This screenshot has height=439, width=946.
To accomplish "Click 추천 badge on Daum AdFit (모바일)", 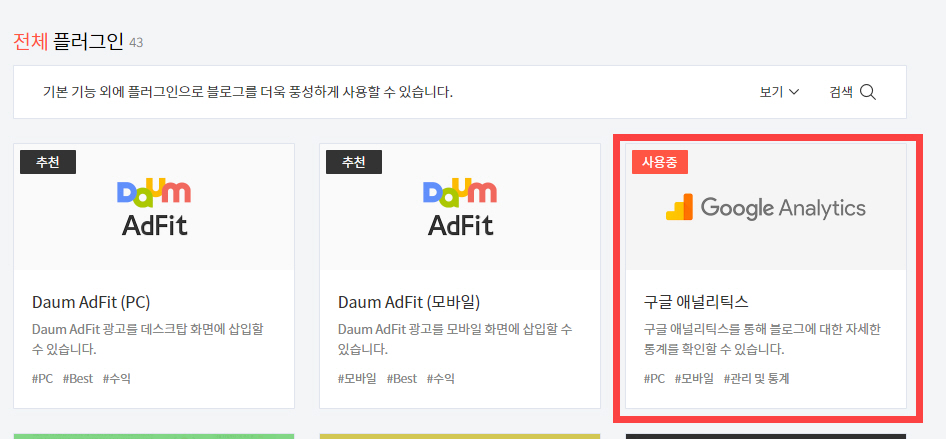I will point(354,162).
